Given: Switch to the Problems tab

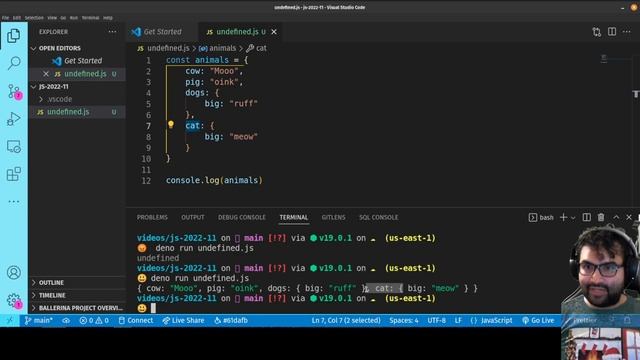Looking at the screenshot, I should pos(152,218).
